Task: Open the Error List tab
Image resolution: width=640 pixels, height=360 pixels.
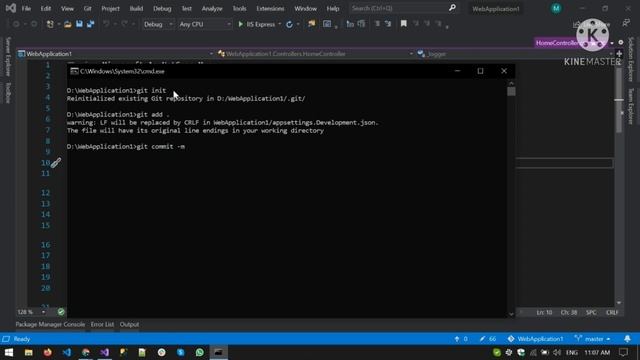Action: [x=102, y=324]
